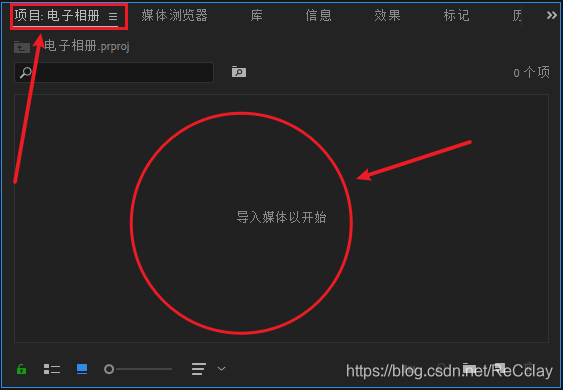
Task: Switch to the 媒体浏览器 tab
Action: 175,16
